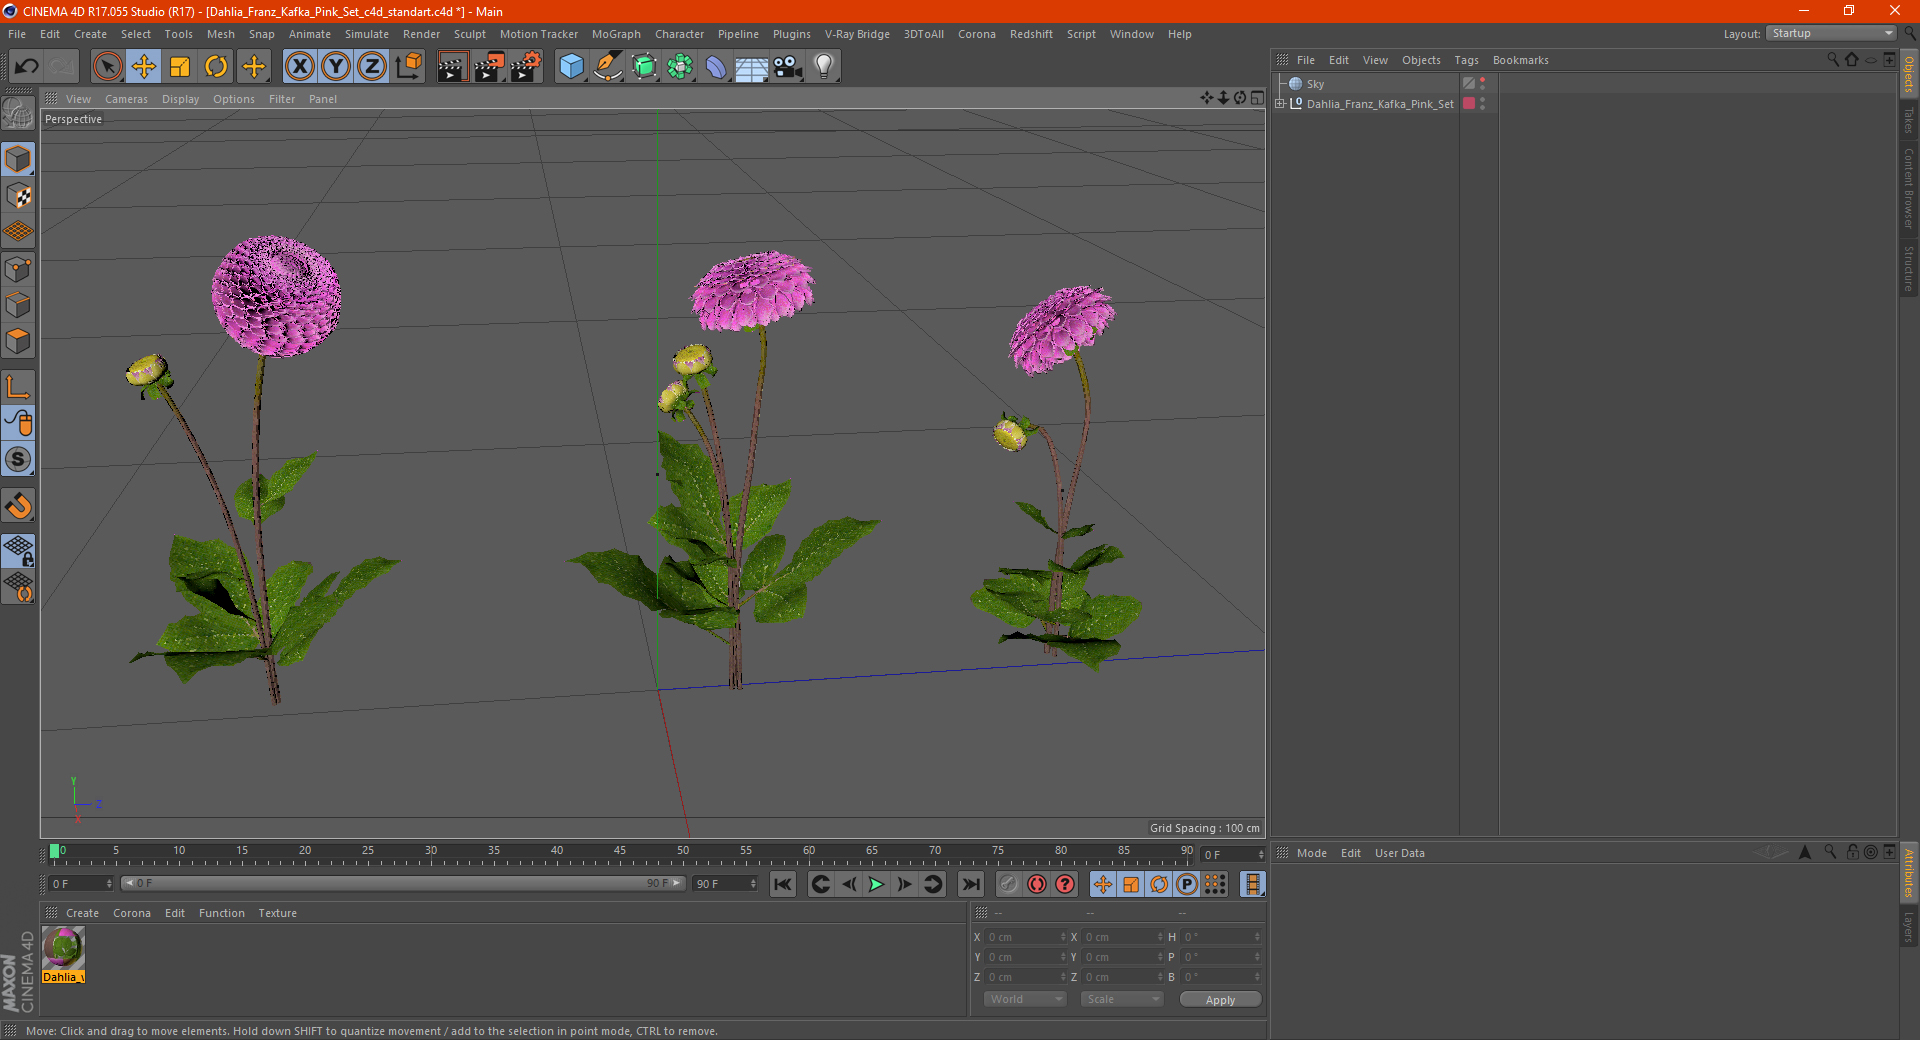Viewport: 1920px width, 1040px height.
Task: Activate the Scale tool in top toolbar
Action: (180, 67)
